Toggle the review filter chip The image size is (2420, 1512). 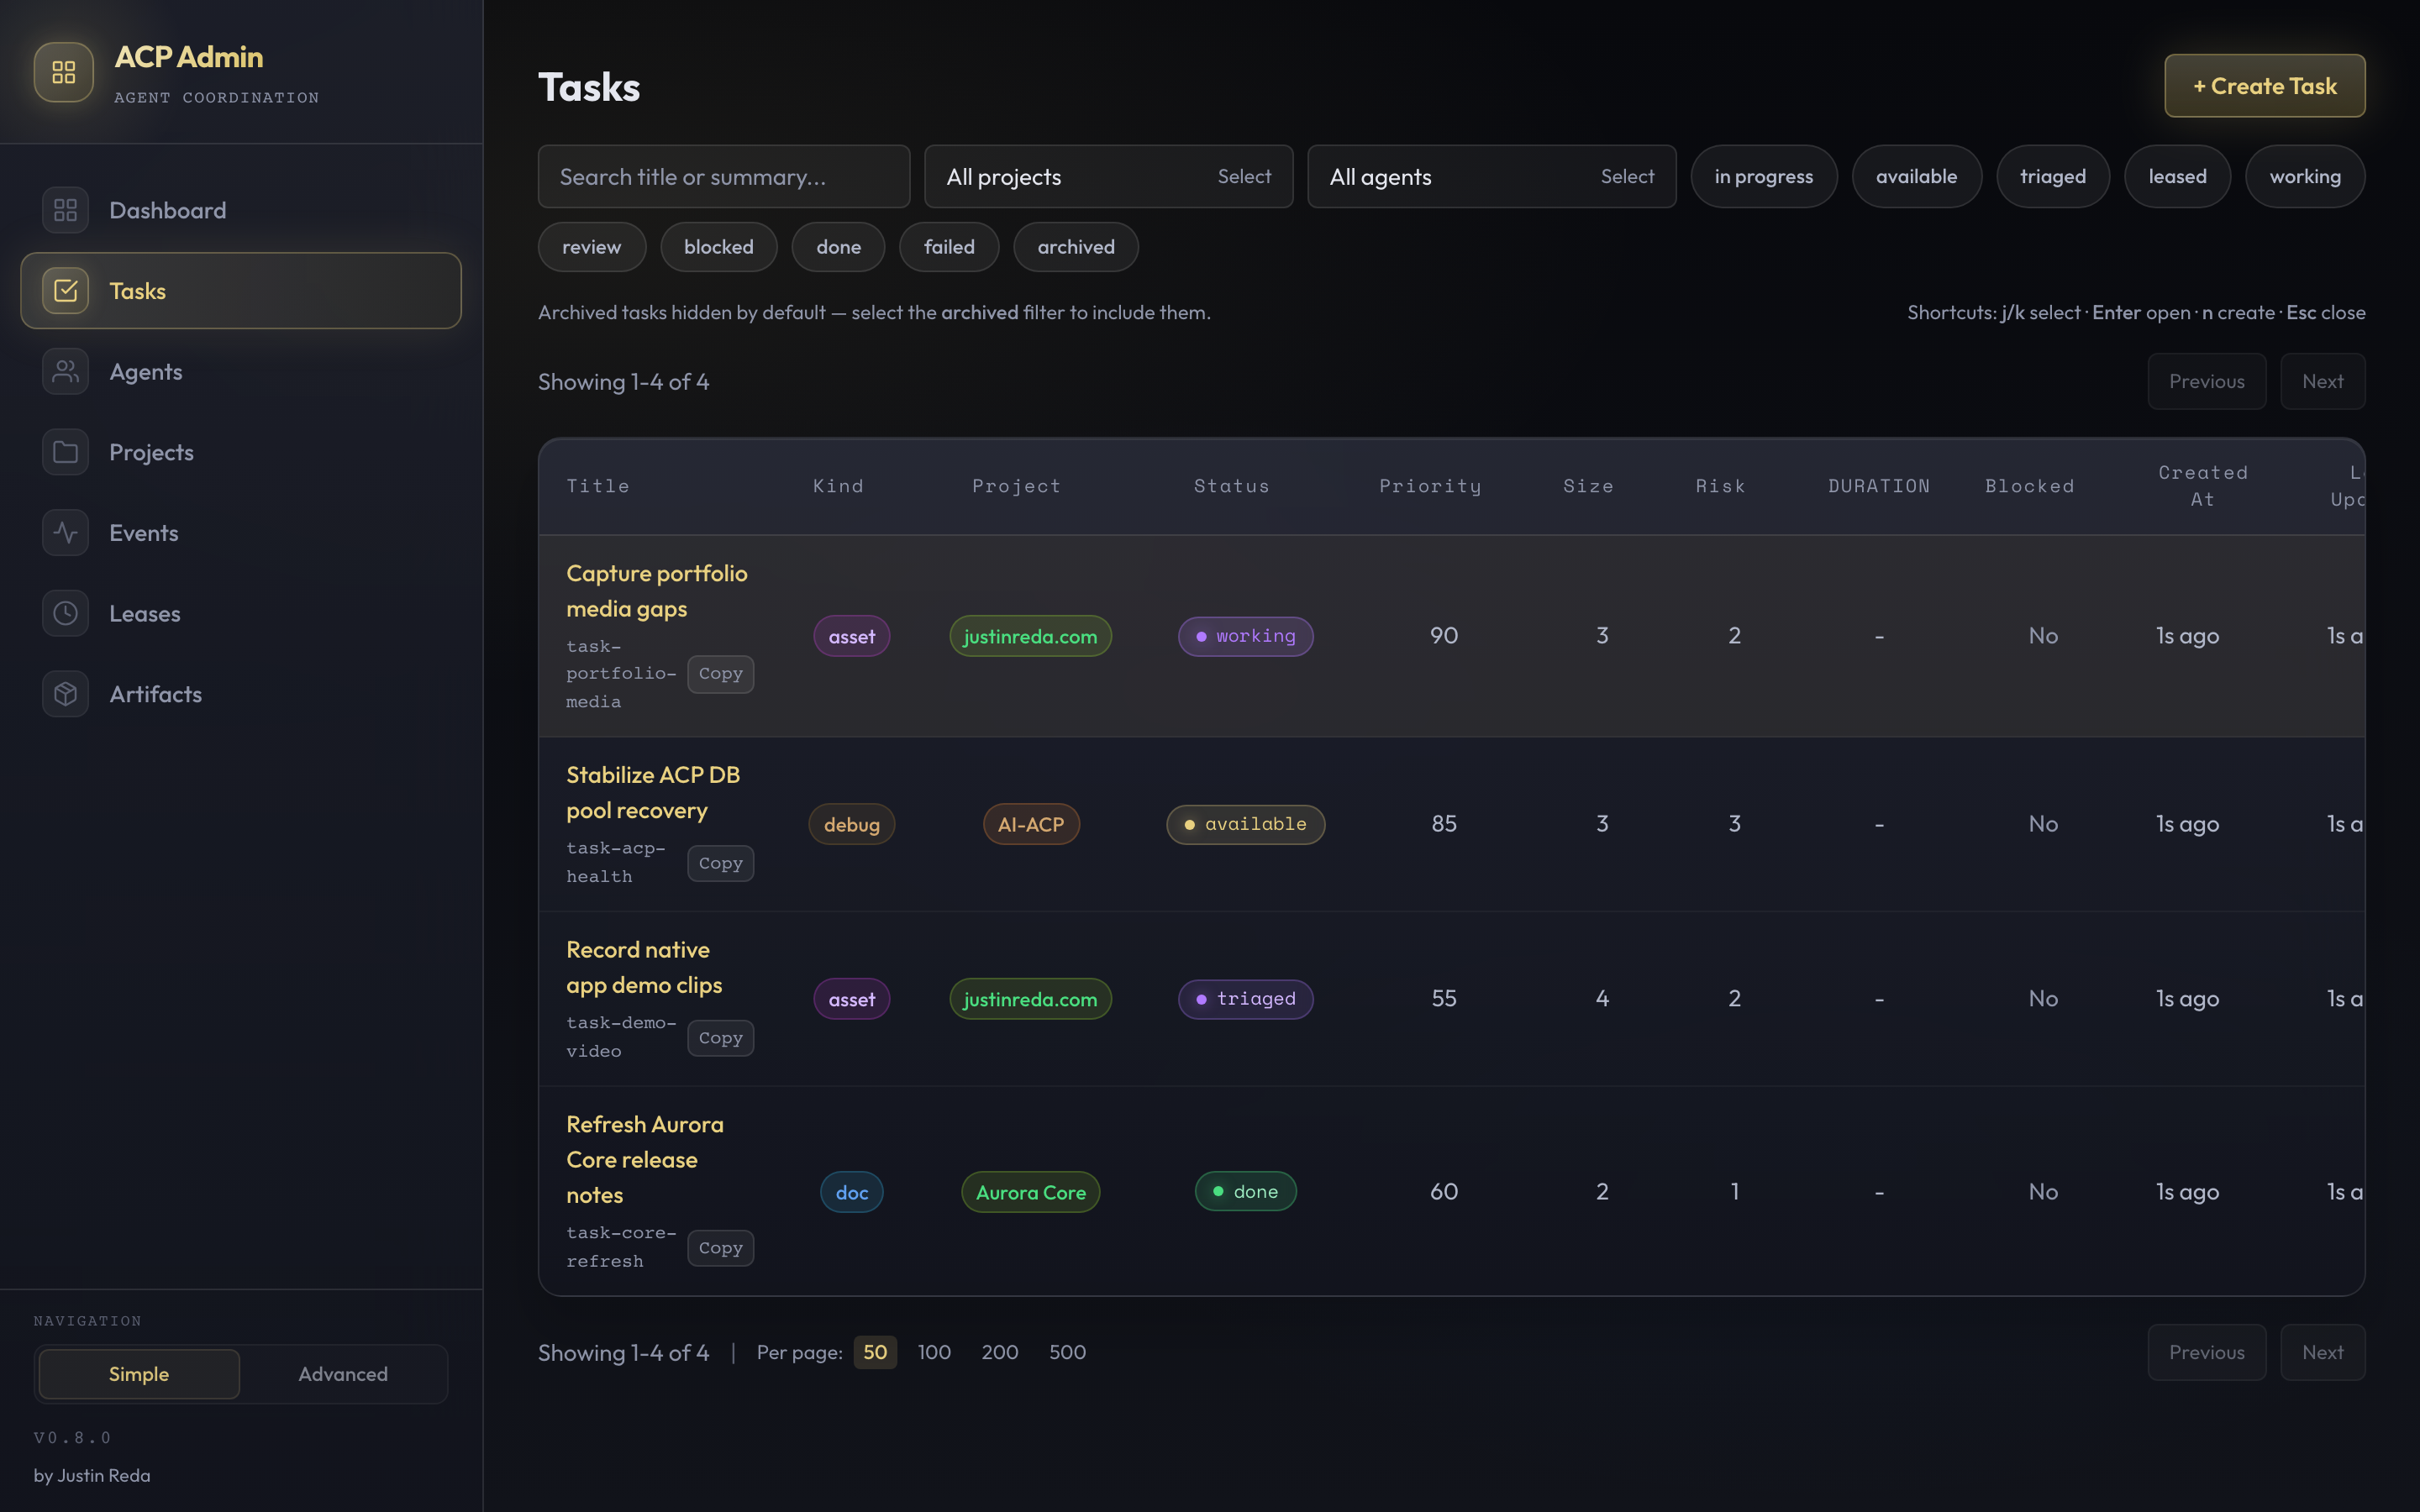point(592,247)
